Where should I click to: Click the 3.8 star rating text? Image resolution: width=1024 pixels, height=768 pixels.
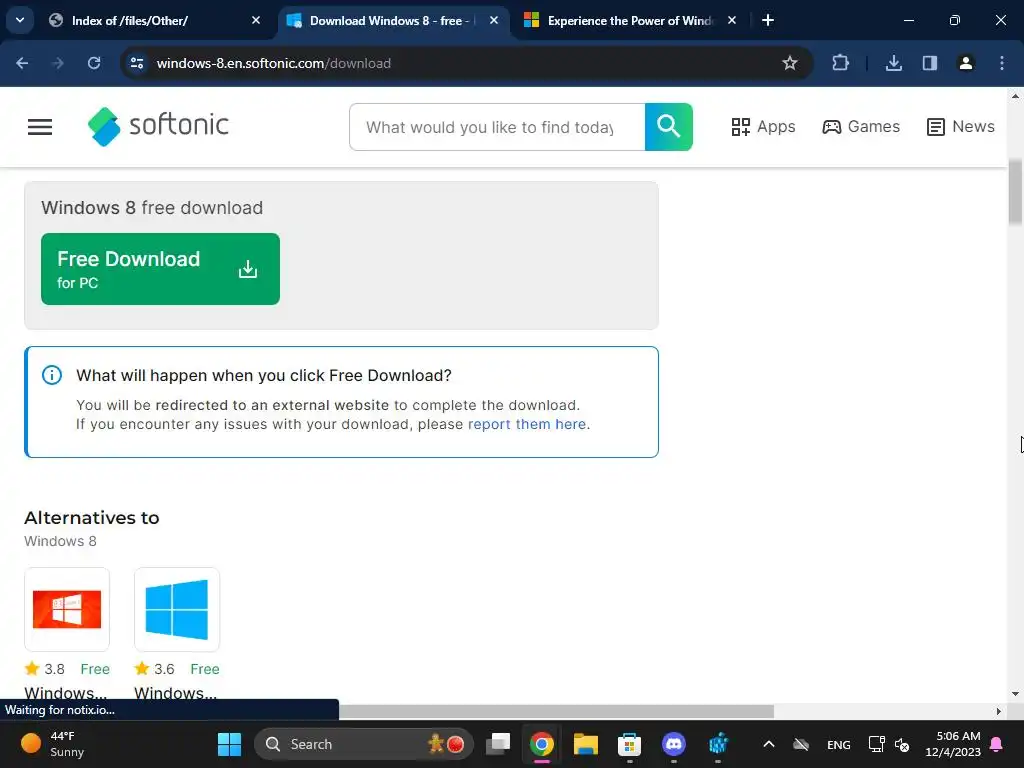(x=54, y=669)
